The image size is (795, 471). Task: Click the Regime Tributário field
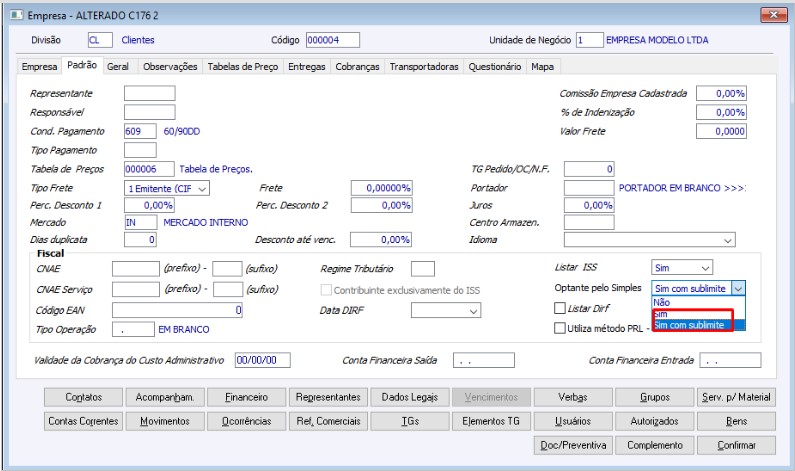point(423,269)
